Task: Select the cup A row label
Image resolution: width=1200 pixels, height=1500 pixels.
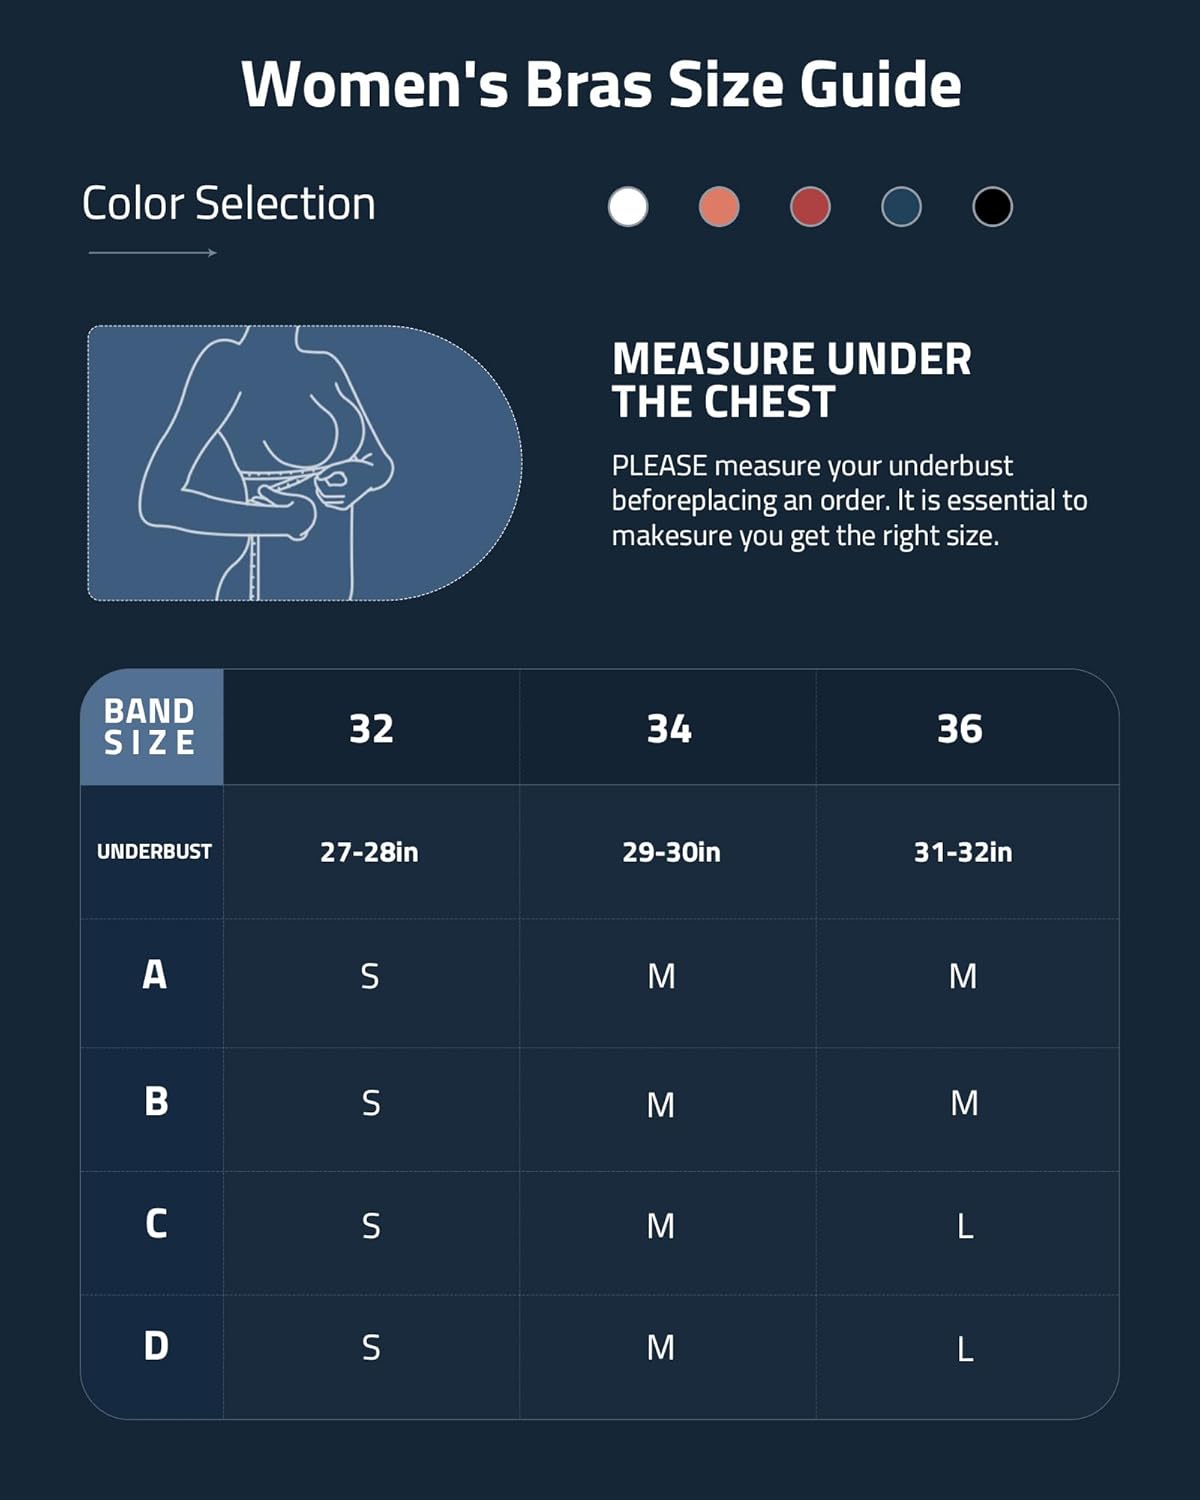Action: coord(154,974)
